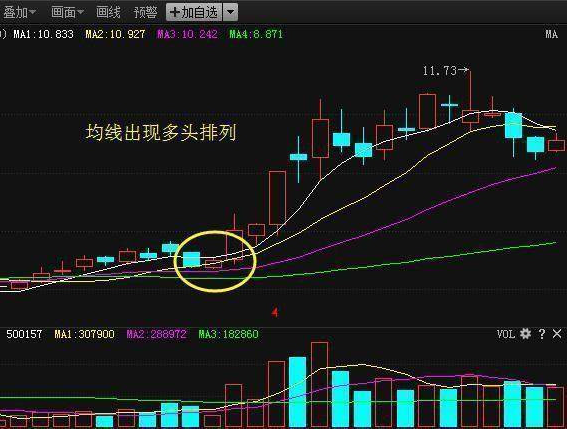Viewport: 567px width, 432px height.
Task: Select the yellow circled candlestick area
Action: (215, 261)
